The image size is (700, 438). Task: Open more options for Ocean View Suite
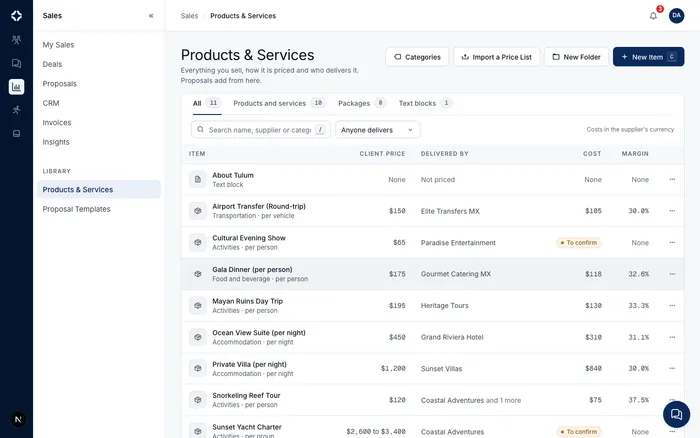[672, 337]
